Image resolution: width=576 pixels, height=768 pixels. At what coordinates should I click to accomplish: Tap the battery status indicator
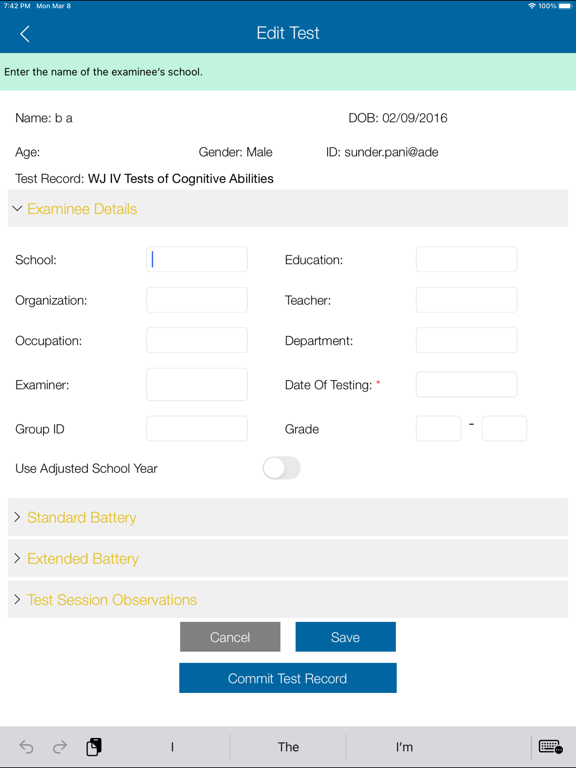tap(567, 6)
